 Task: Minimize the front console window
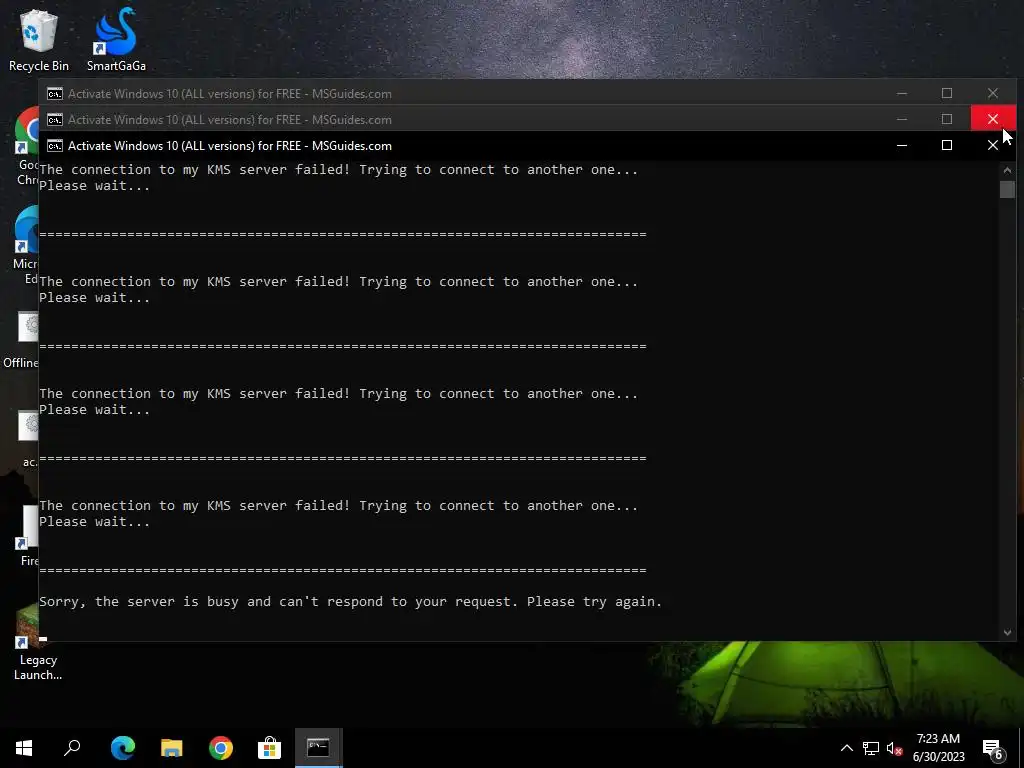click(x=902, y=145)
